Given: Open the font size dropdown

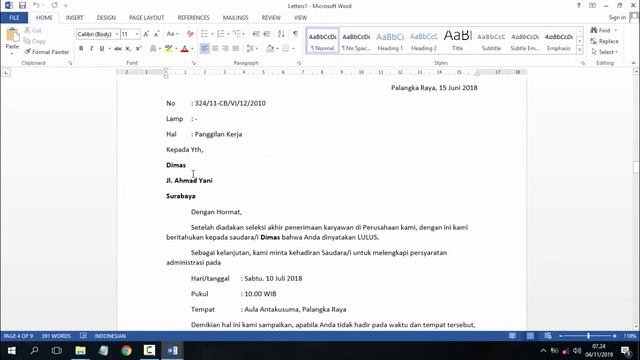Looking at the screenshot, I should (x=137, y=34).
